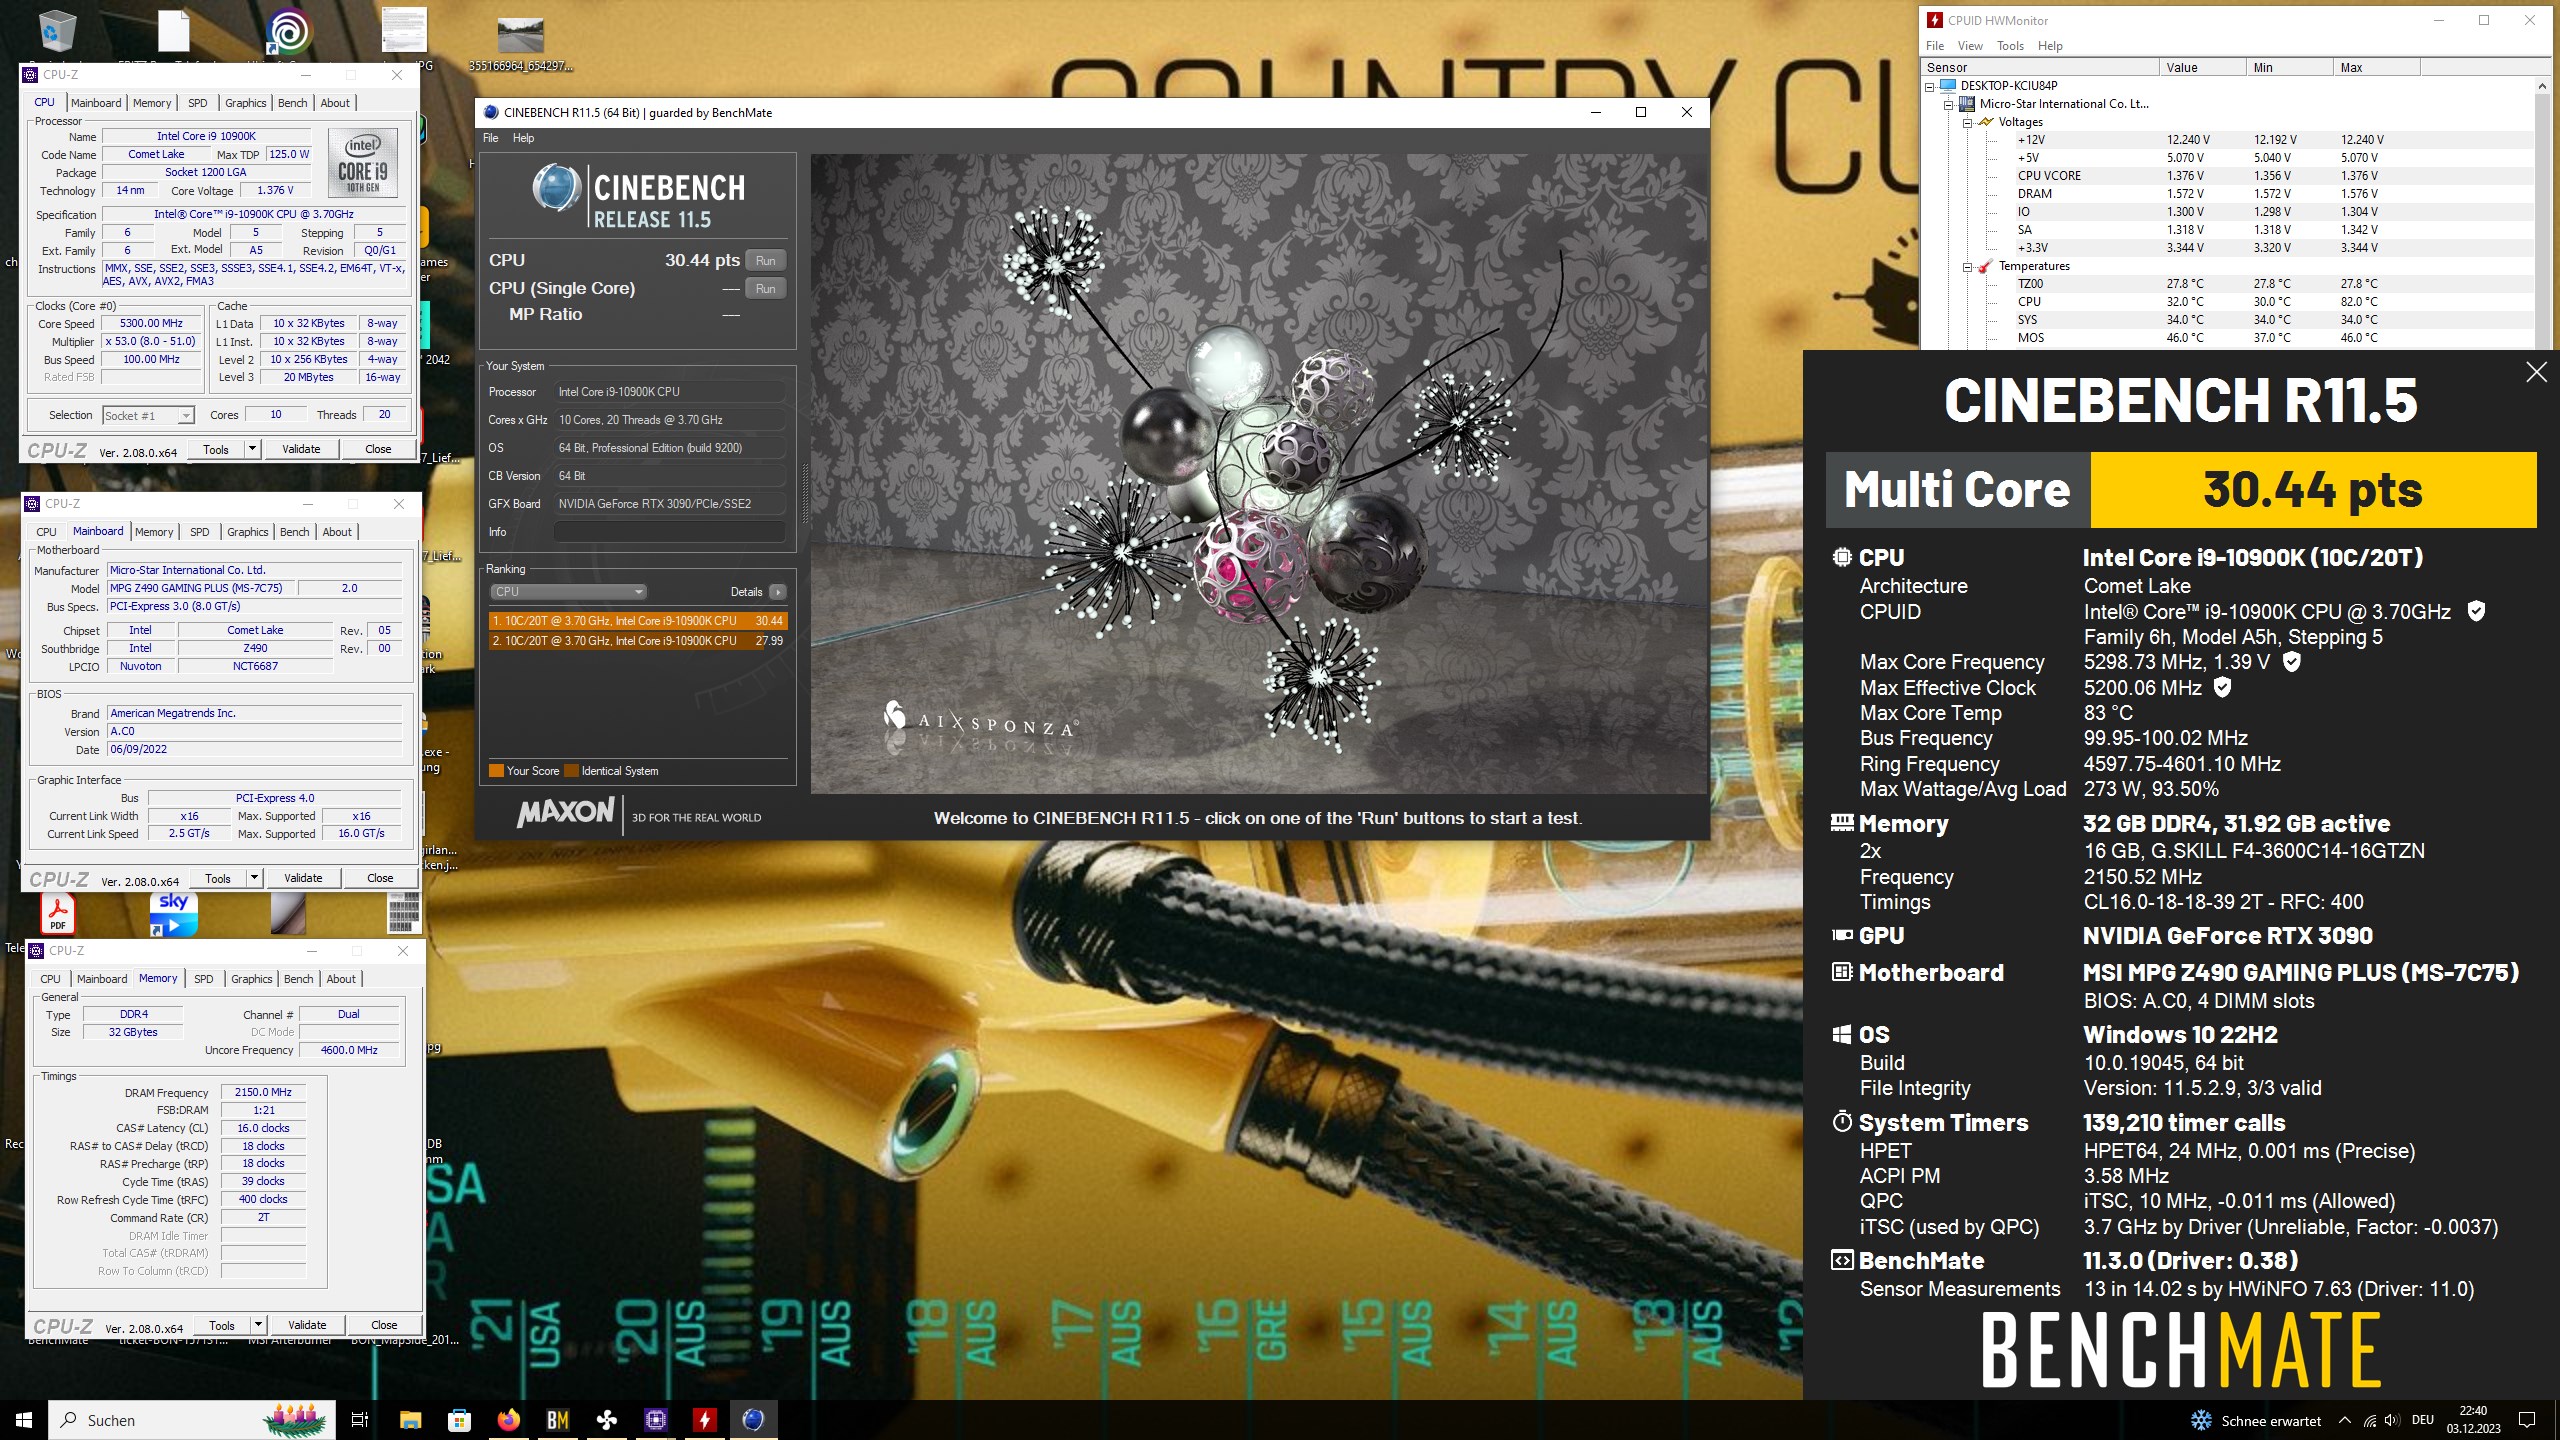Click the weather widget showing Schnee erwartet
2560x1440 pixels.
coord(2255,1420)
